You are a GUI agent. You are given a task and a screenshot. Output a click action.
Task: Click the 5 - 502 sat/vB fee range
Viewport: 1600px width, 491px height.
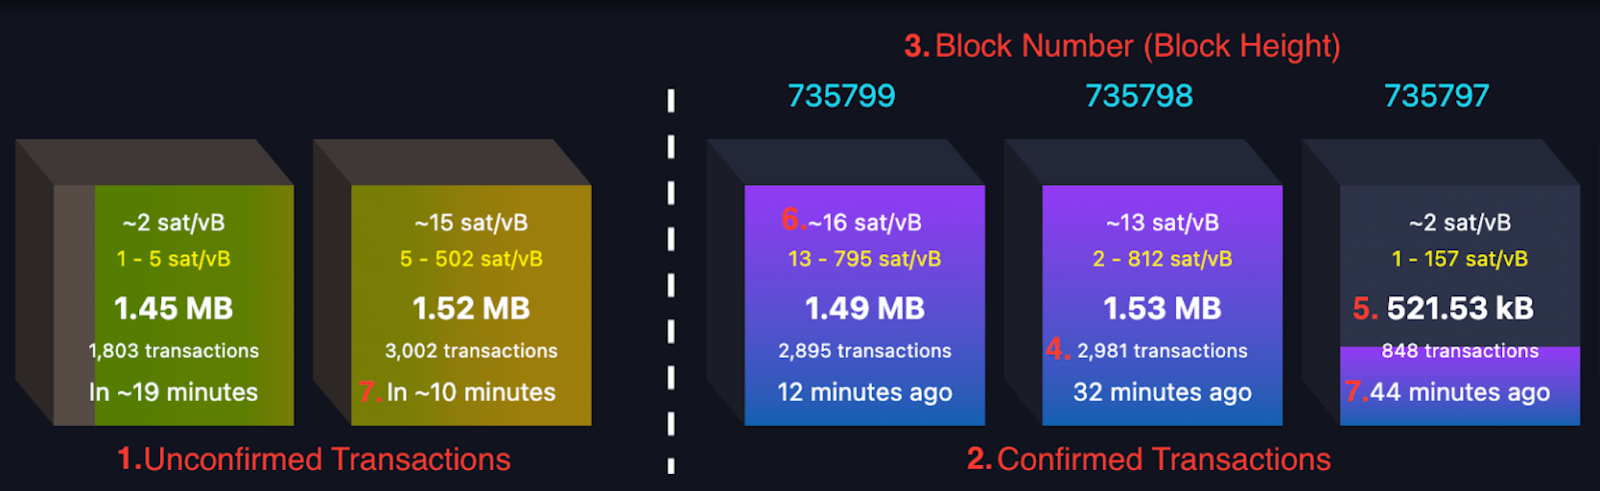pos(471,259)
